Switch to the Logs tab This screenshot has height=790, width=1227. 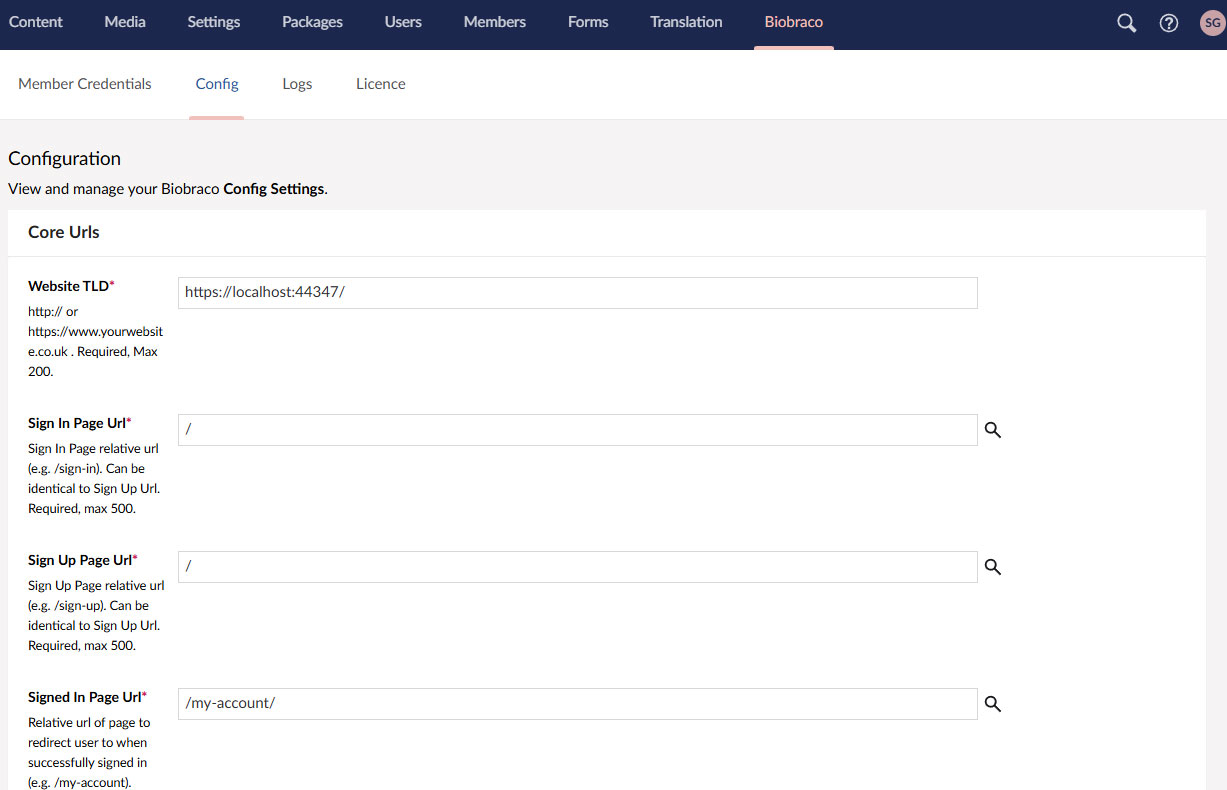point(297,84)
